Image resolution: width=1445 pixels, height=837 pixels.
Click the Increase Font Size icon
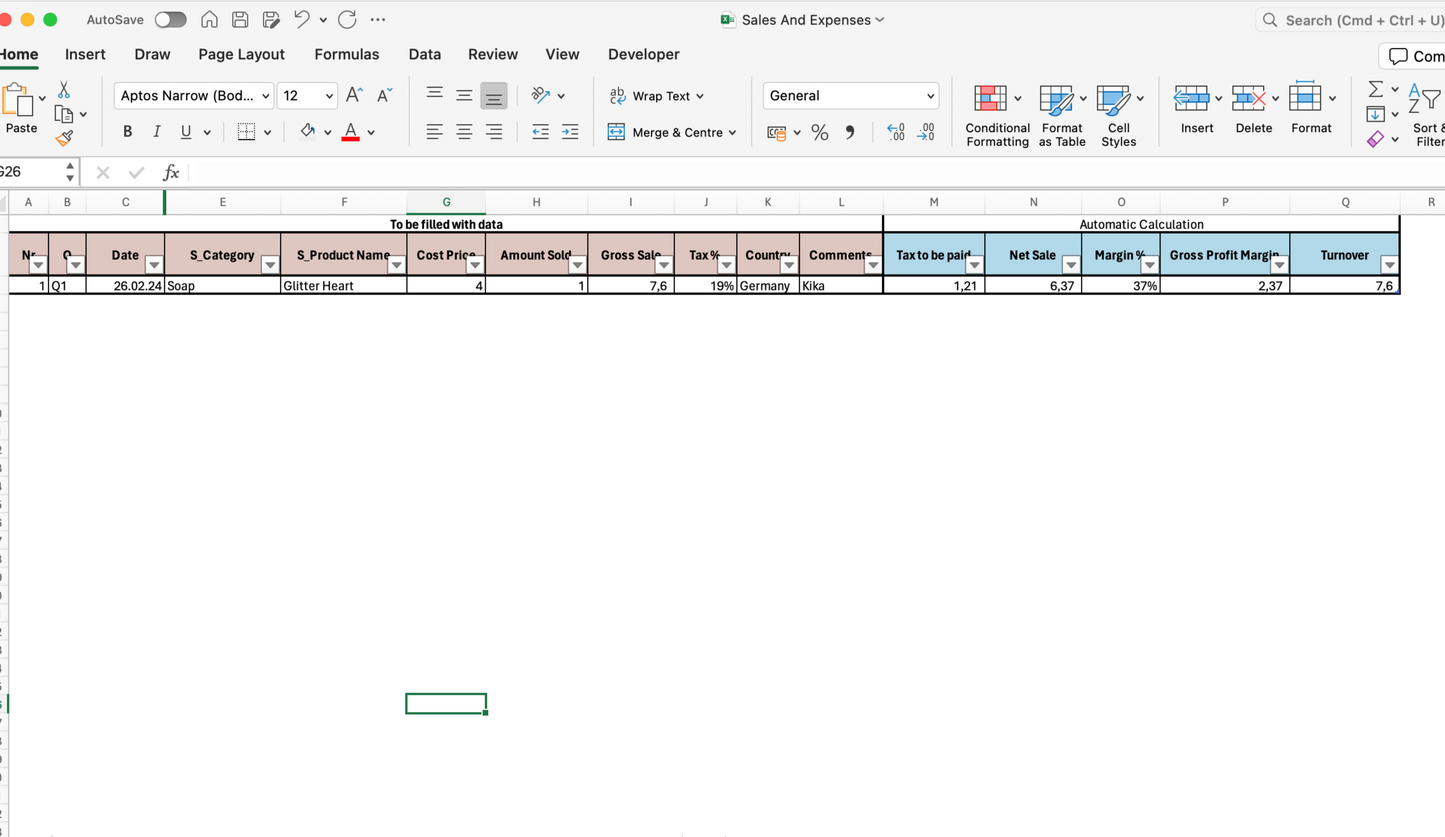click(x=354, y=96)
